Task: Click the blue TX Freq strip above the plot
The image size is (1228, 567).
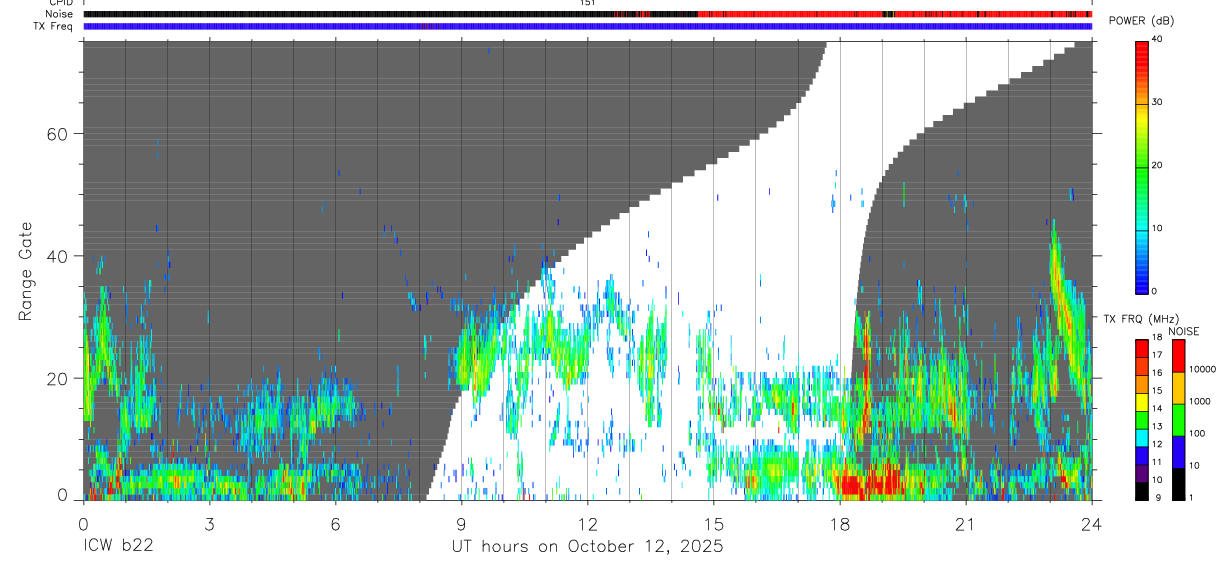Action: click(x=587, y=26)
